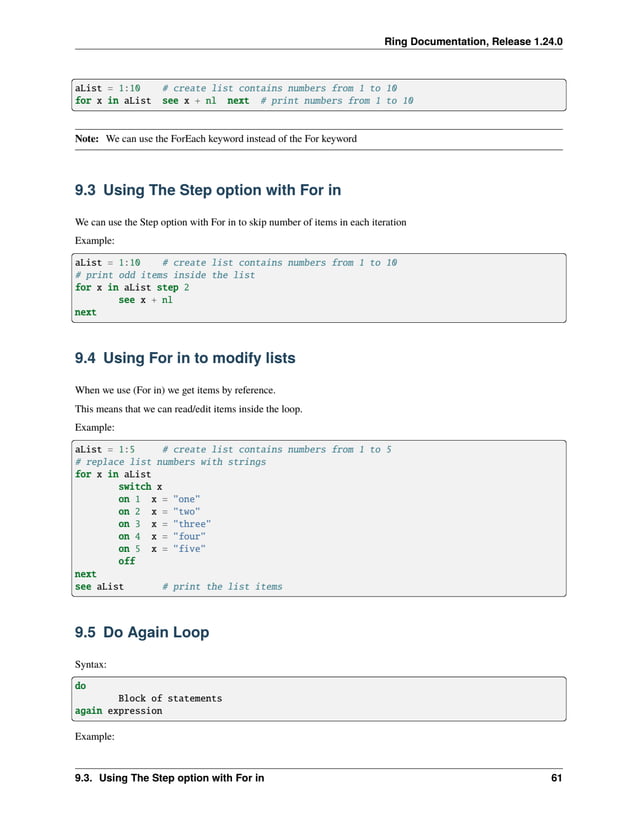Click the code line 'again expression'
The image size is (638, 825).
point(118,711)
